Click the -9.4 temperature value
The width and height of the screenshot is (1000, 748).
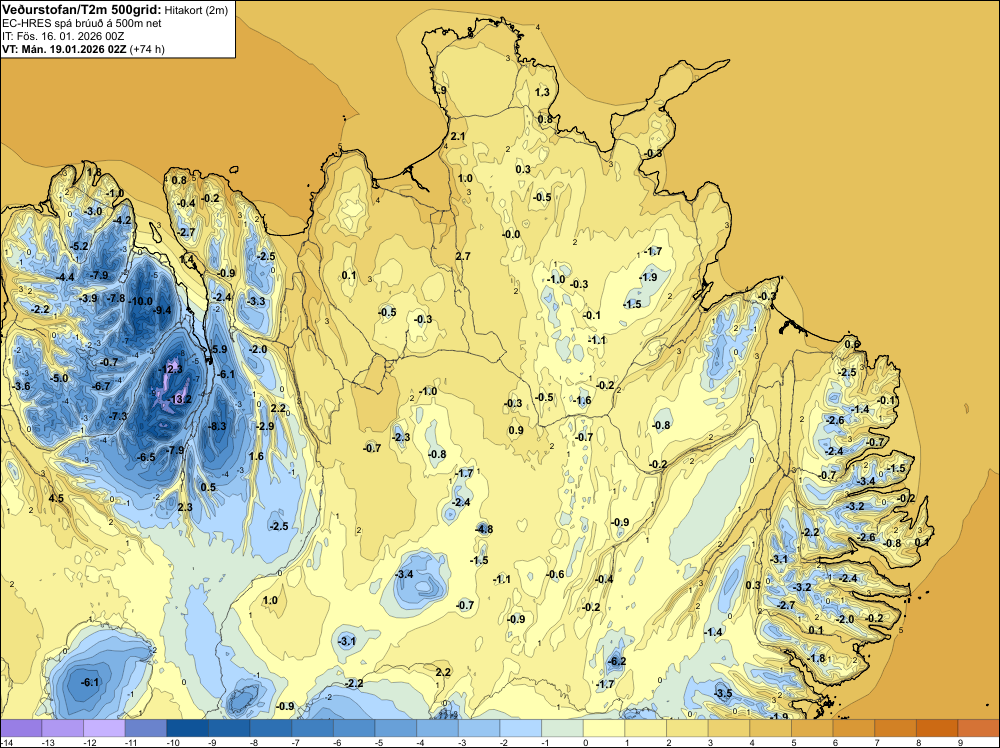pos(163,311)
